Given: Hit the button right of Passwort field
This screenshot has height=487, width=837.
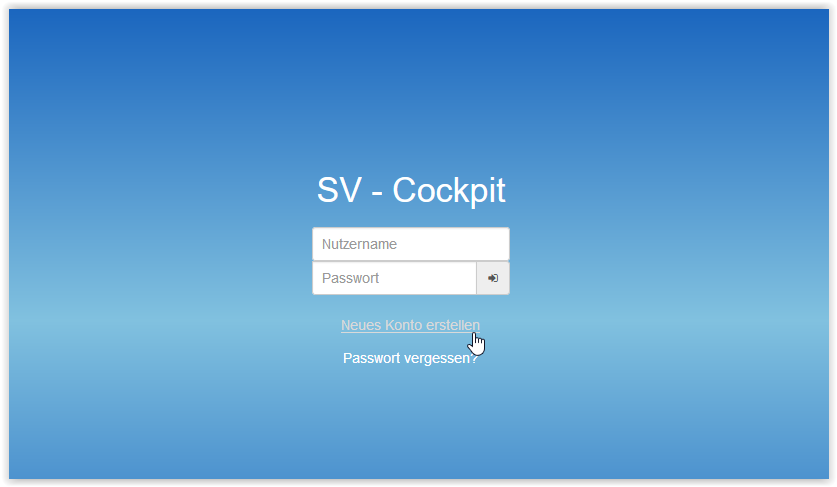Looking at the screenshot, I should click(x=493, y=278).
